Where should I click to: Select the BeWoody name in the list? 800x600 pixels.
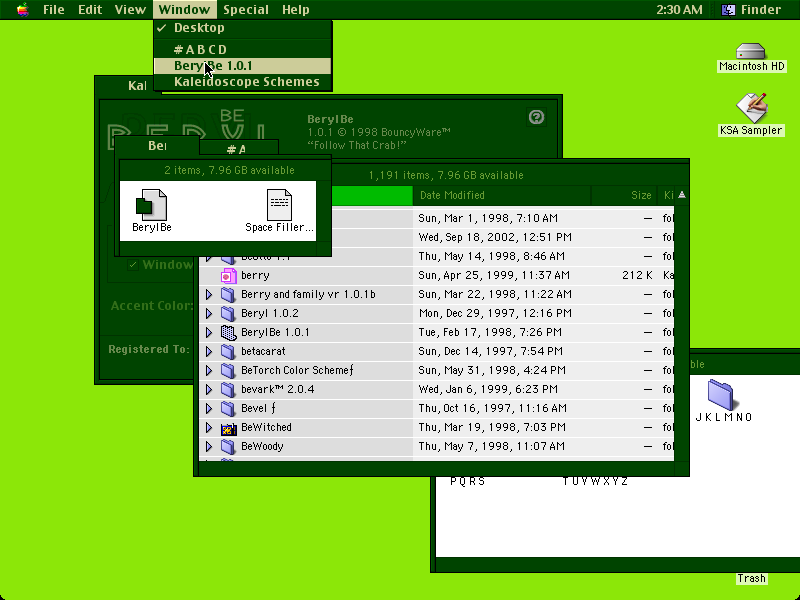[x=262, y=446]
